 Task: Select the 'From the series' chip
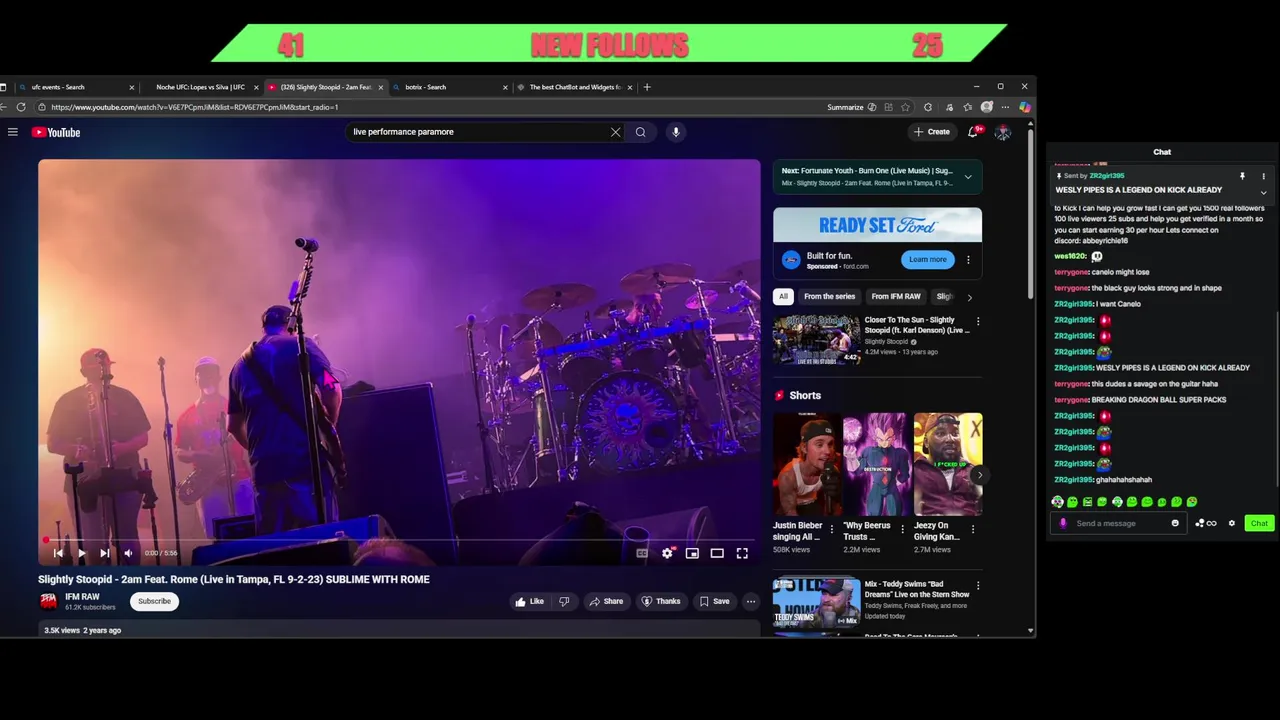pyautogui.click(x=829, y=296)
